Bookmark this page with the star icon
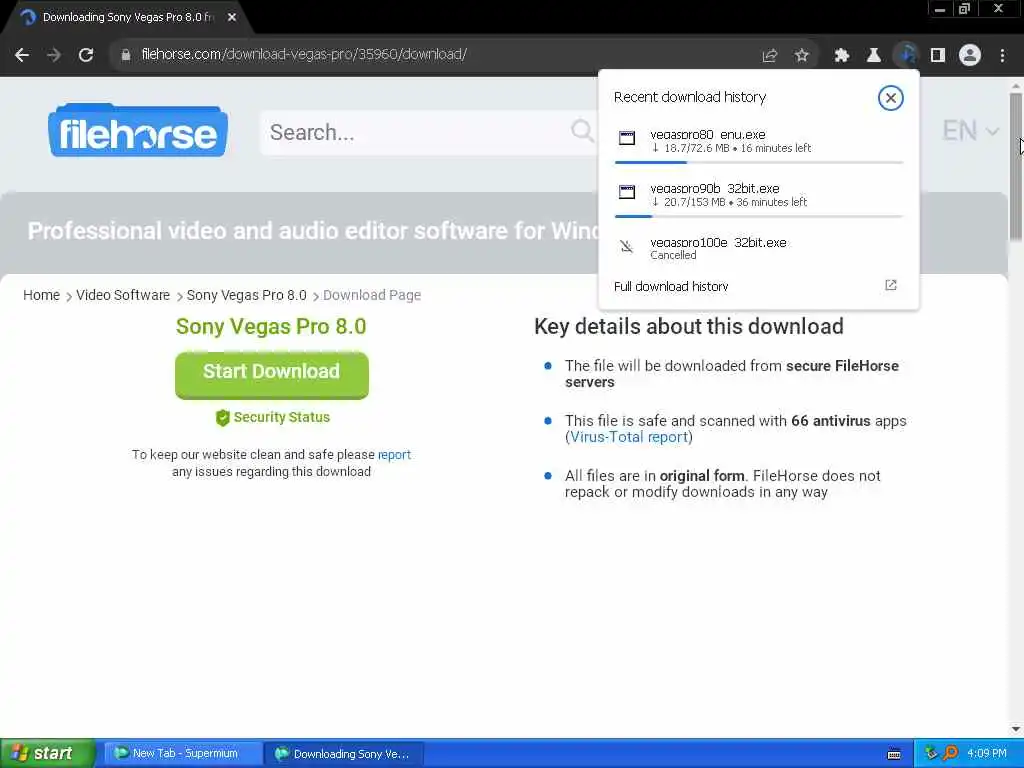The image size is (1024, 768). (802, 56)
